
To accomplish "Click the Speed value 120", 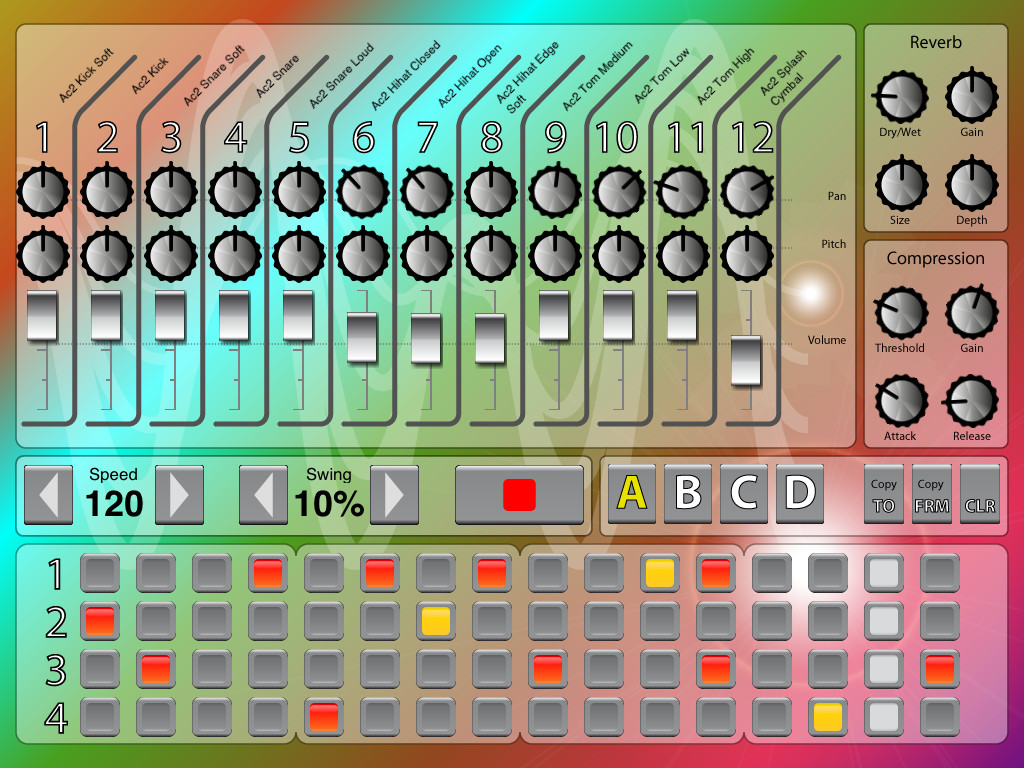I will (x=114, y=504).
